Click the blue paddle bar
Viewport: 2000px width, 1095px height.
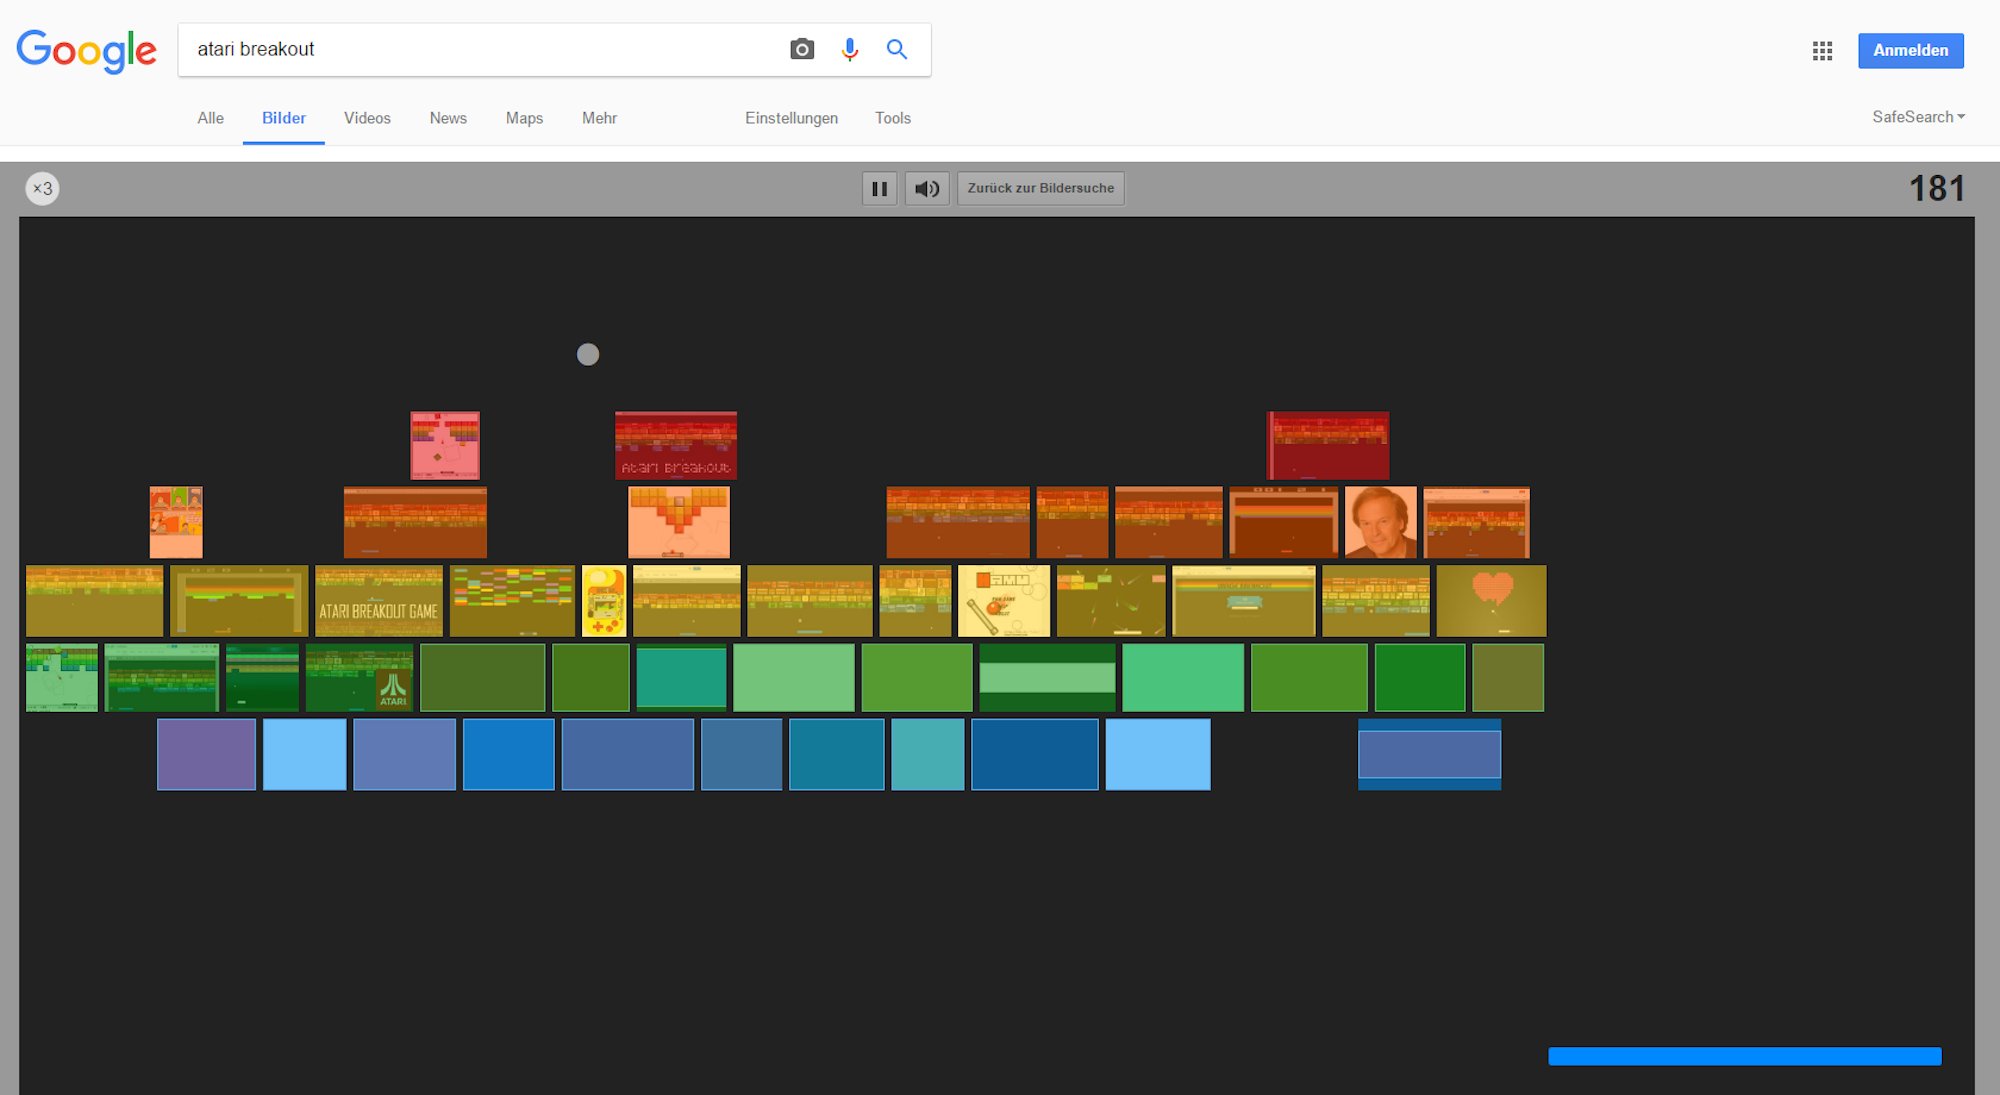(x=1744, y=1056)
